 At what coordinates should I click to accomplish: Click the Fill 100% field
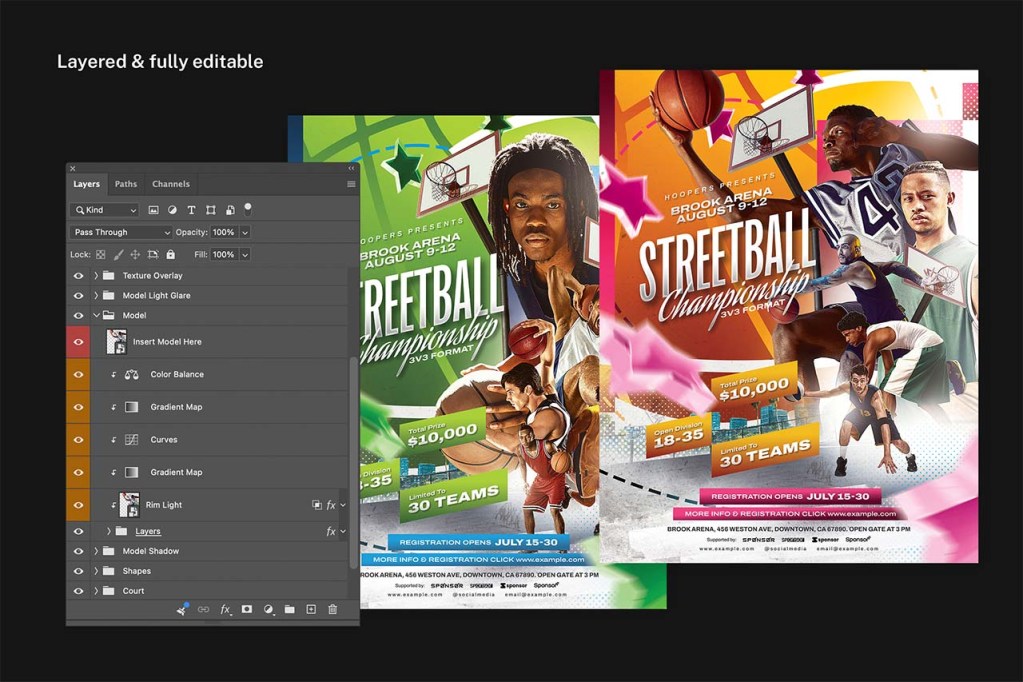tap(224, 255)
